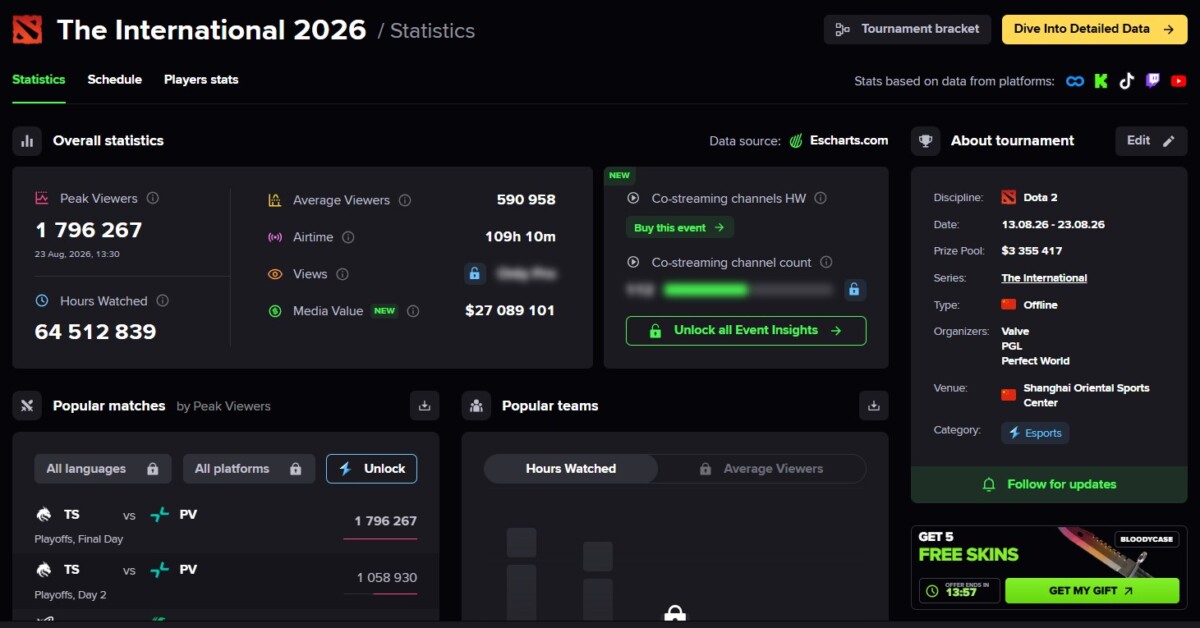Click the Prize Pool value $3 355 417
This screenshot has width=1200, height=628.
point(1032,251)
